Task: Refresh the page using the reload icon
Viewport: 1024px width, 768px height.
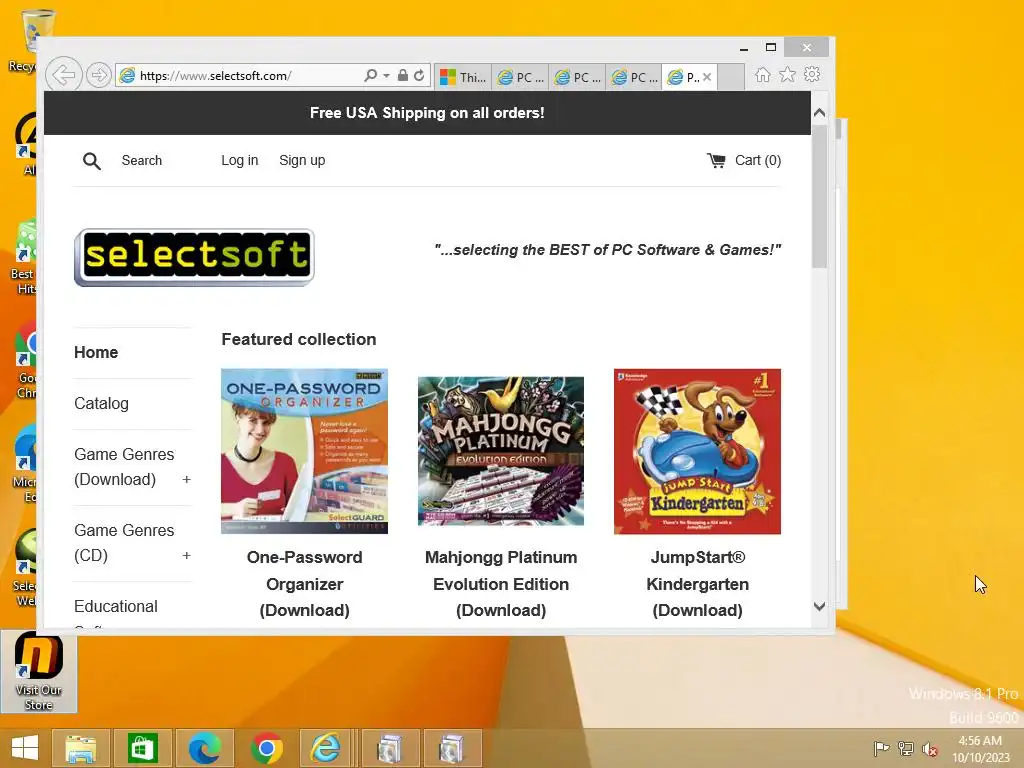Action: (419, 75)
